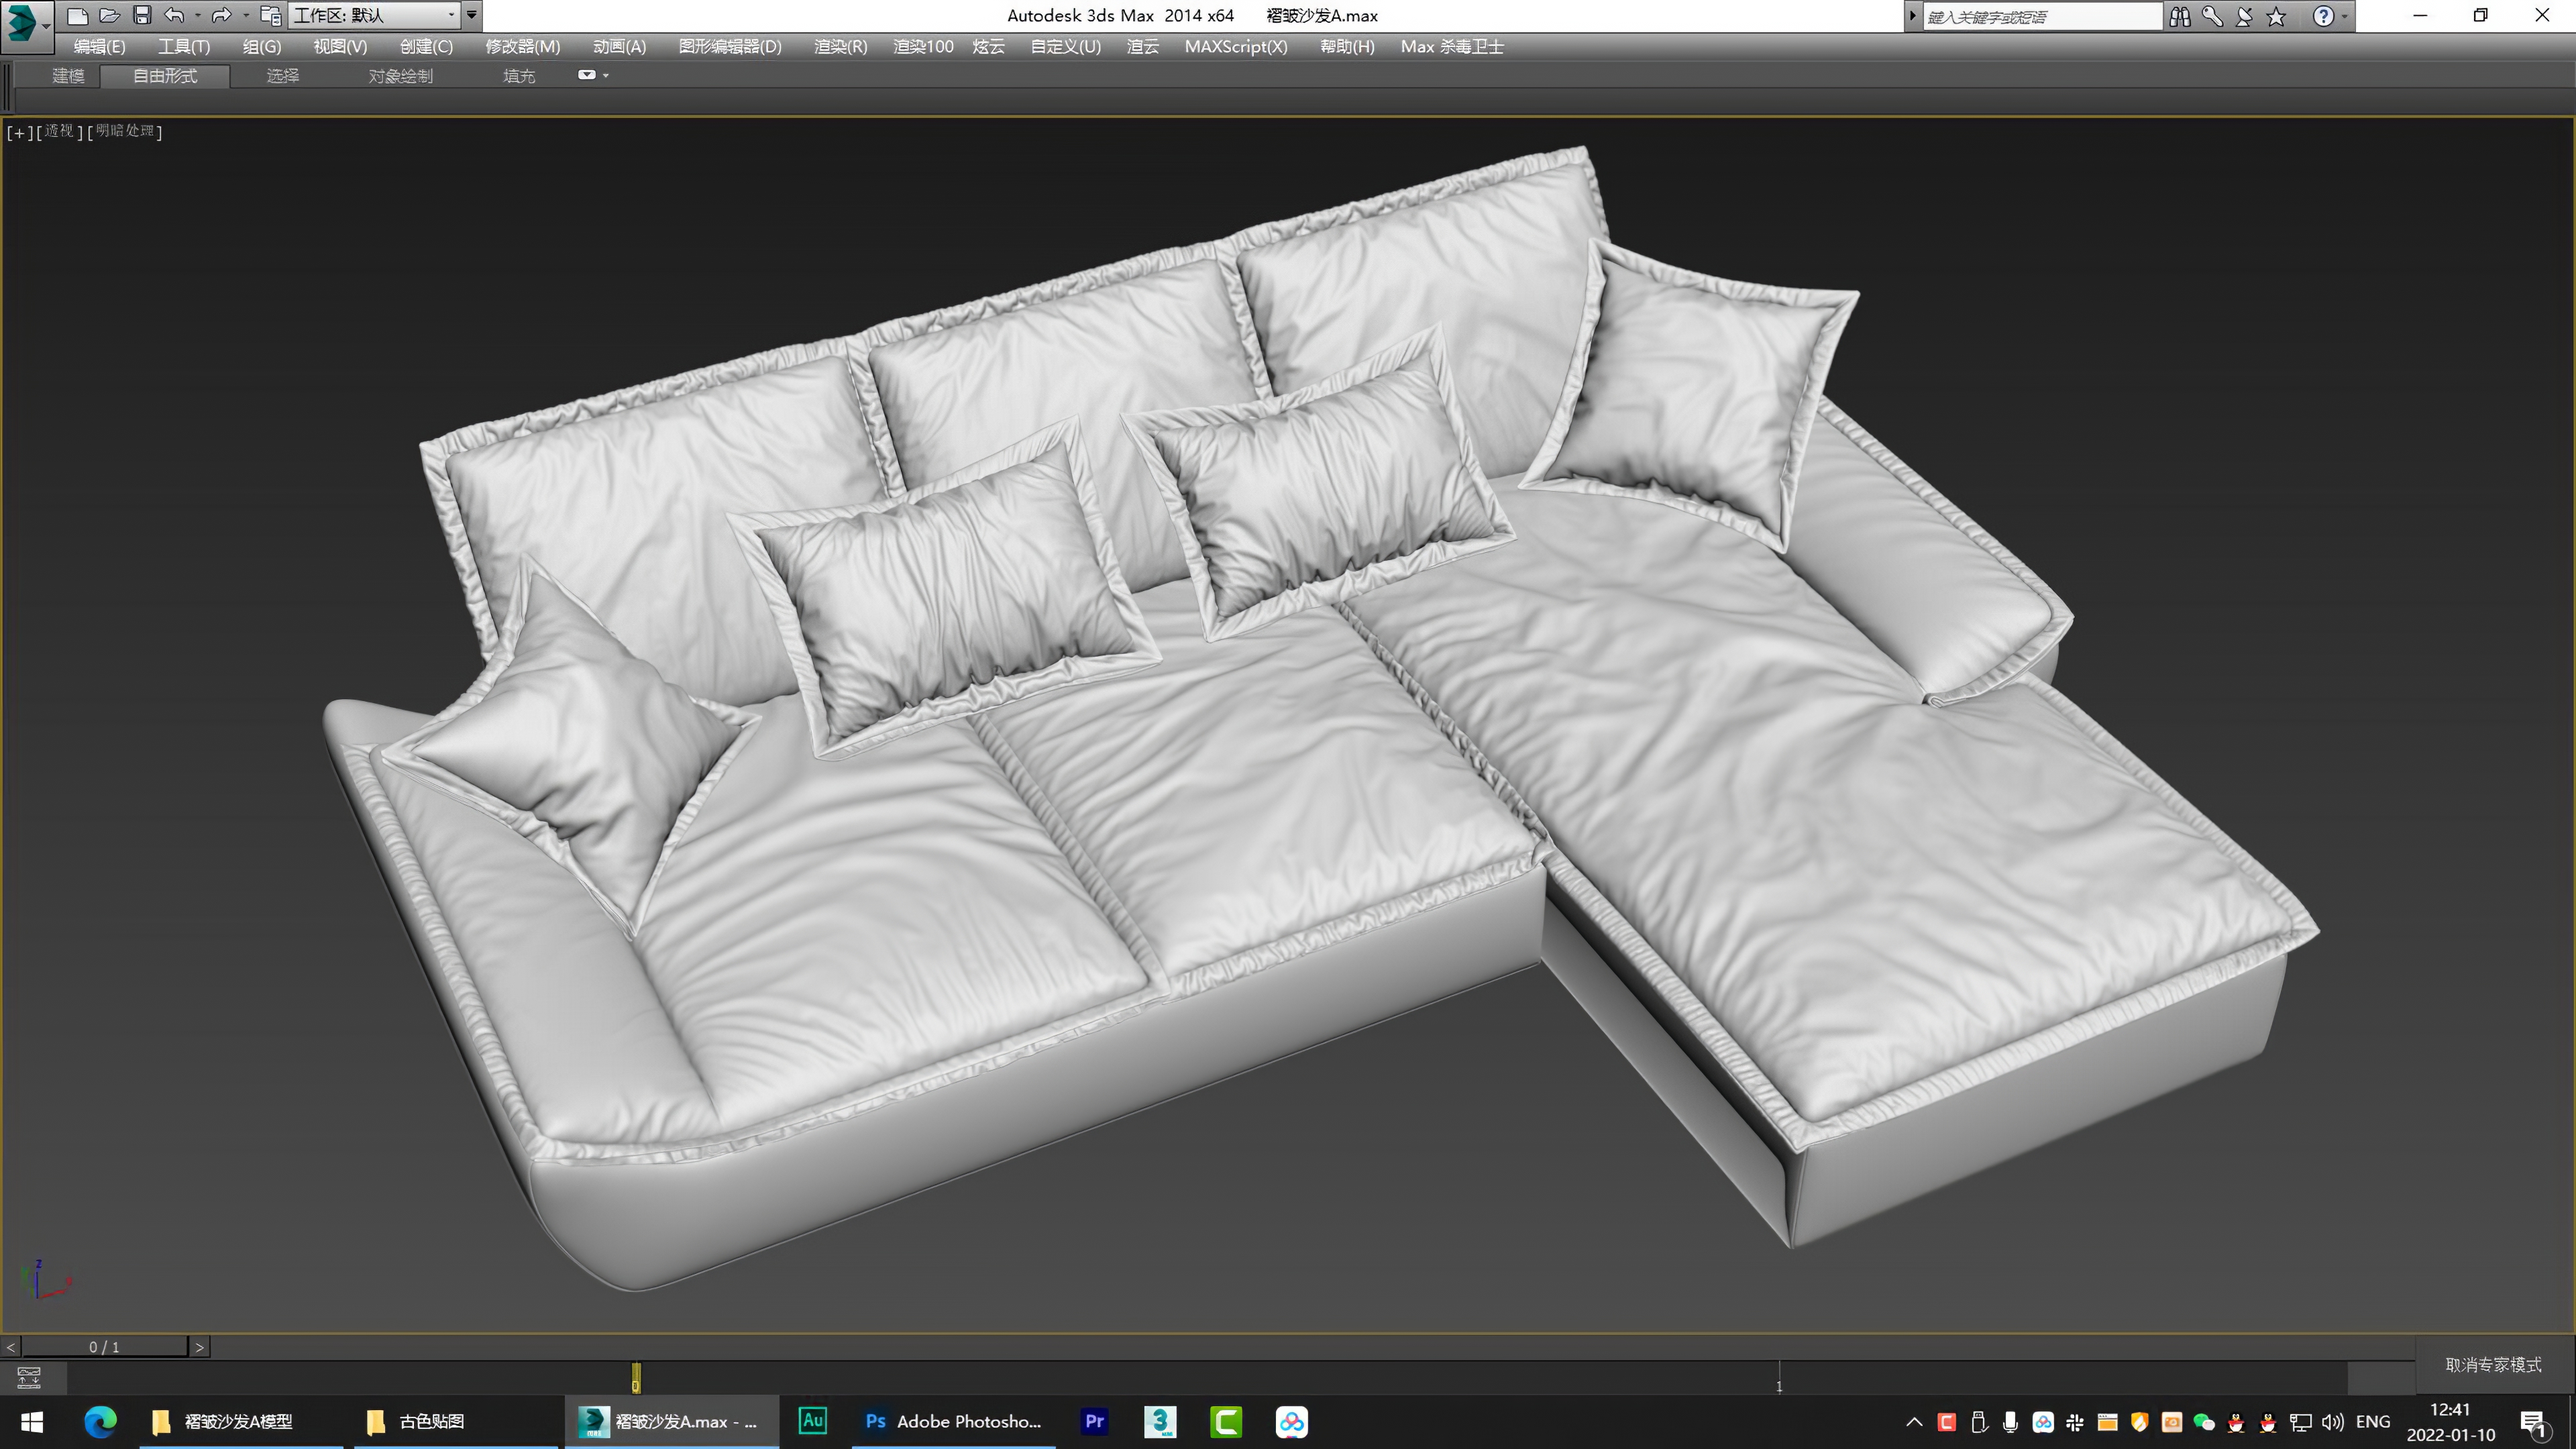Expand the 3ds Max application menu arrow
Screen dimensions: 2576x1449
[45, 25]
